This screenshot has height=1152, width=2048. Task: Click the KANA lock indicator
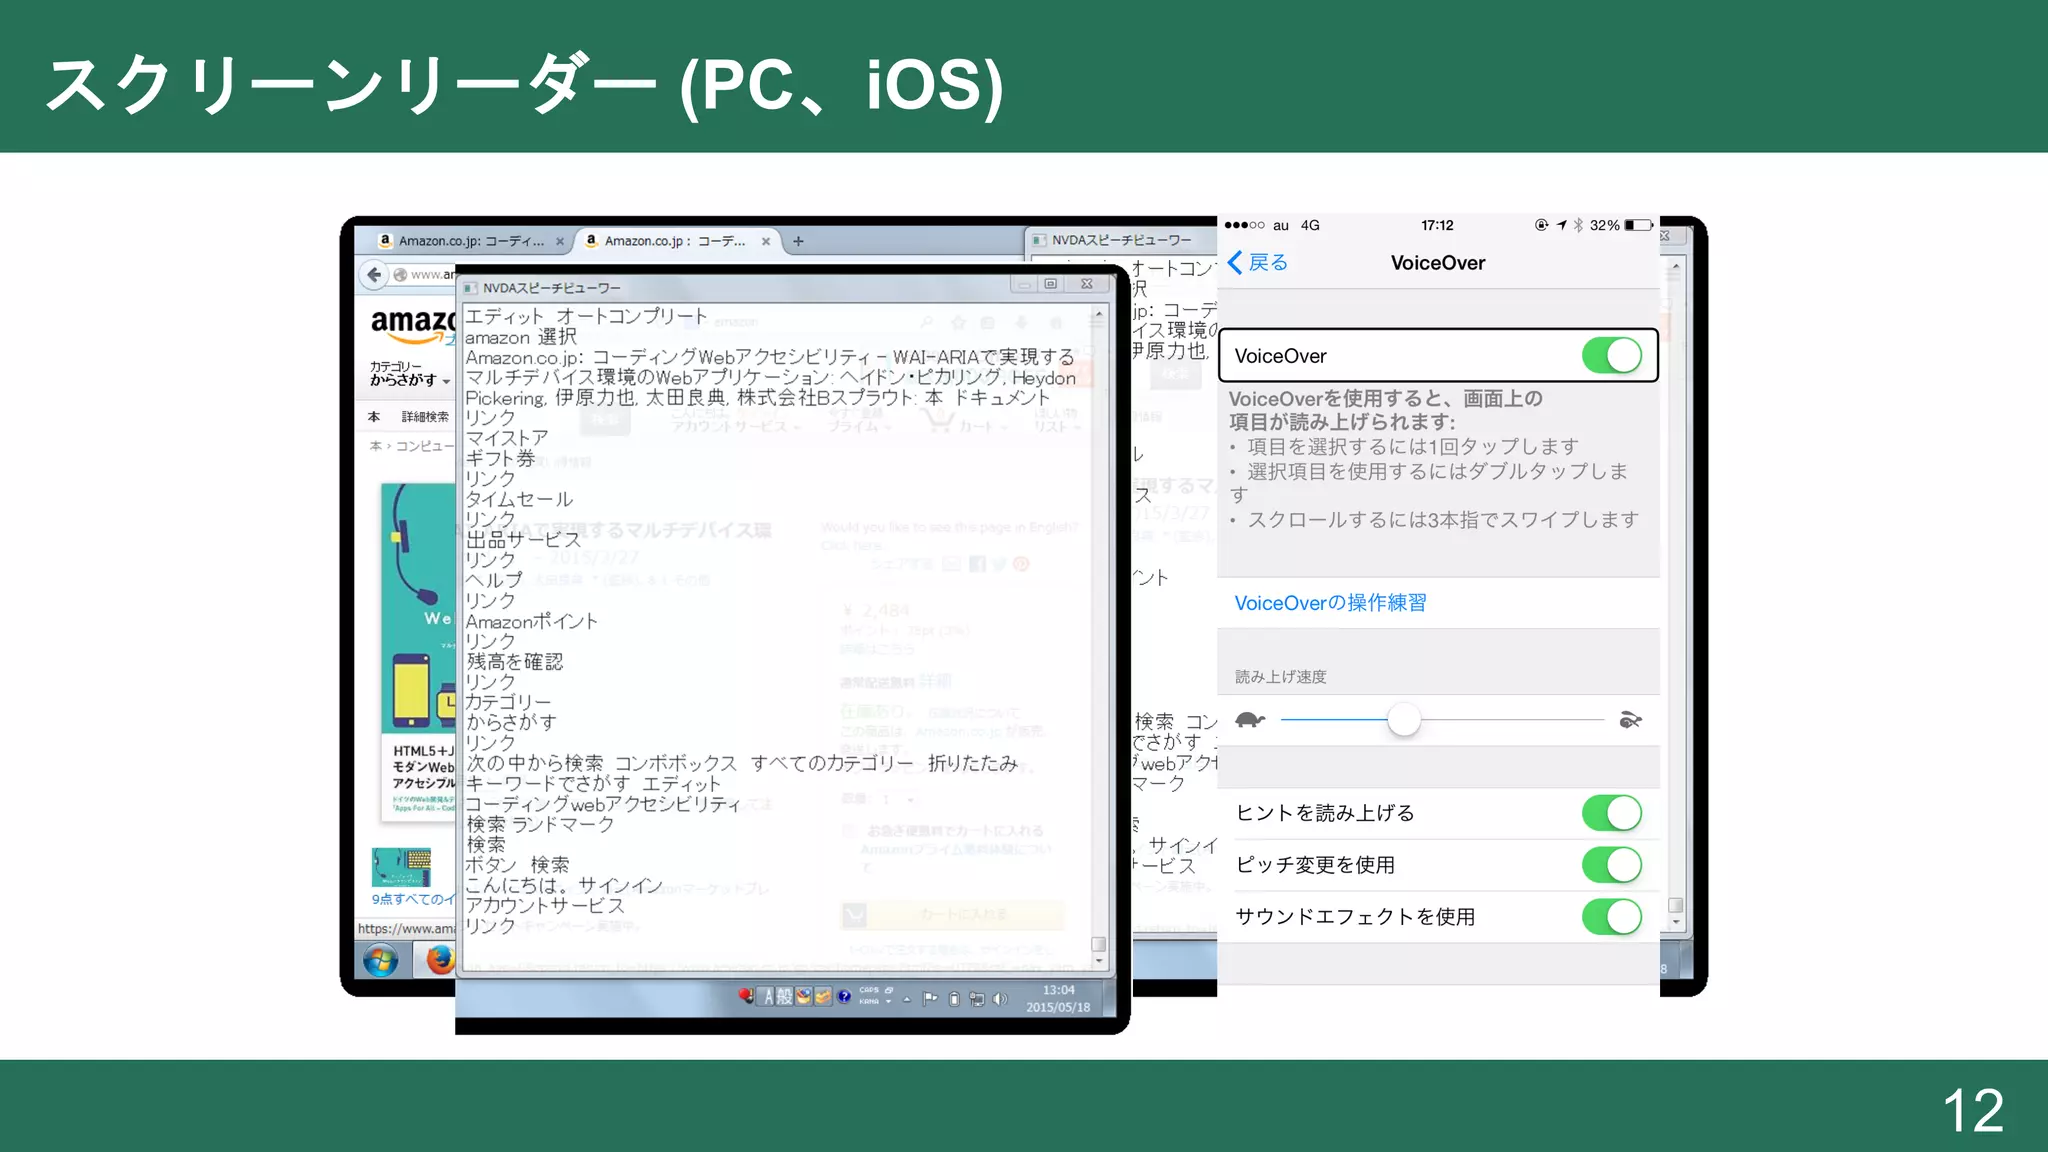(869, 1001)
